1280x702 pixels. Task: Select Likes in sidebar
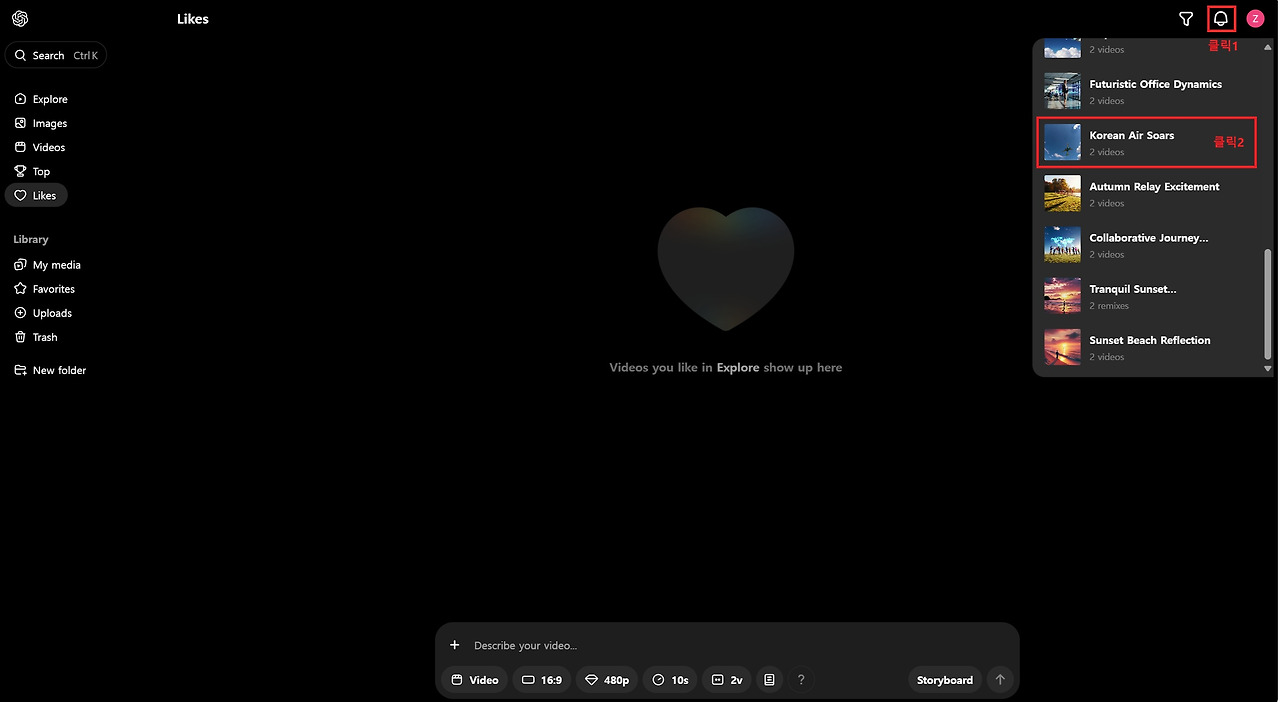pos(36,195)
